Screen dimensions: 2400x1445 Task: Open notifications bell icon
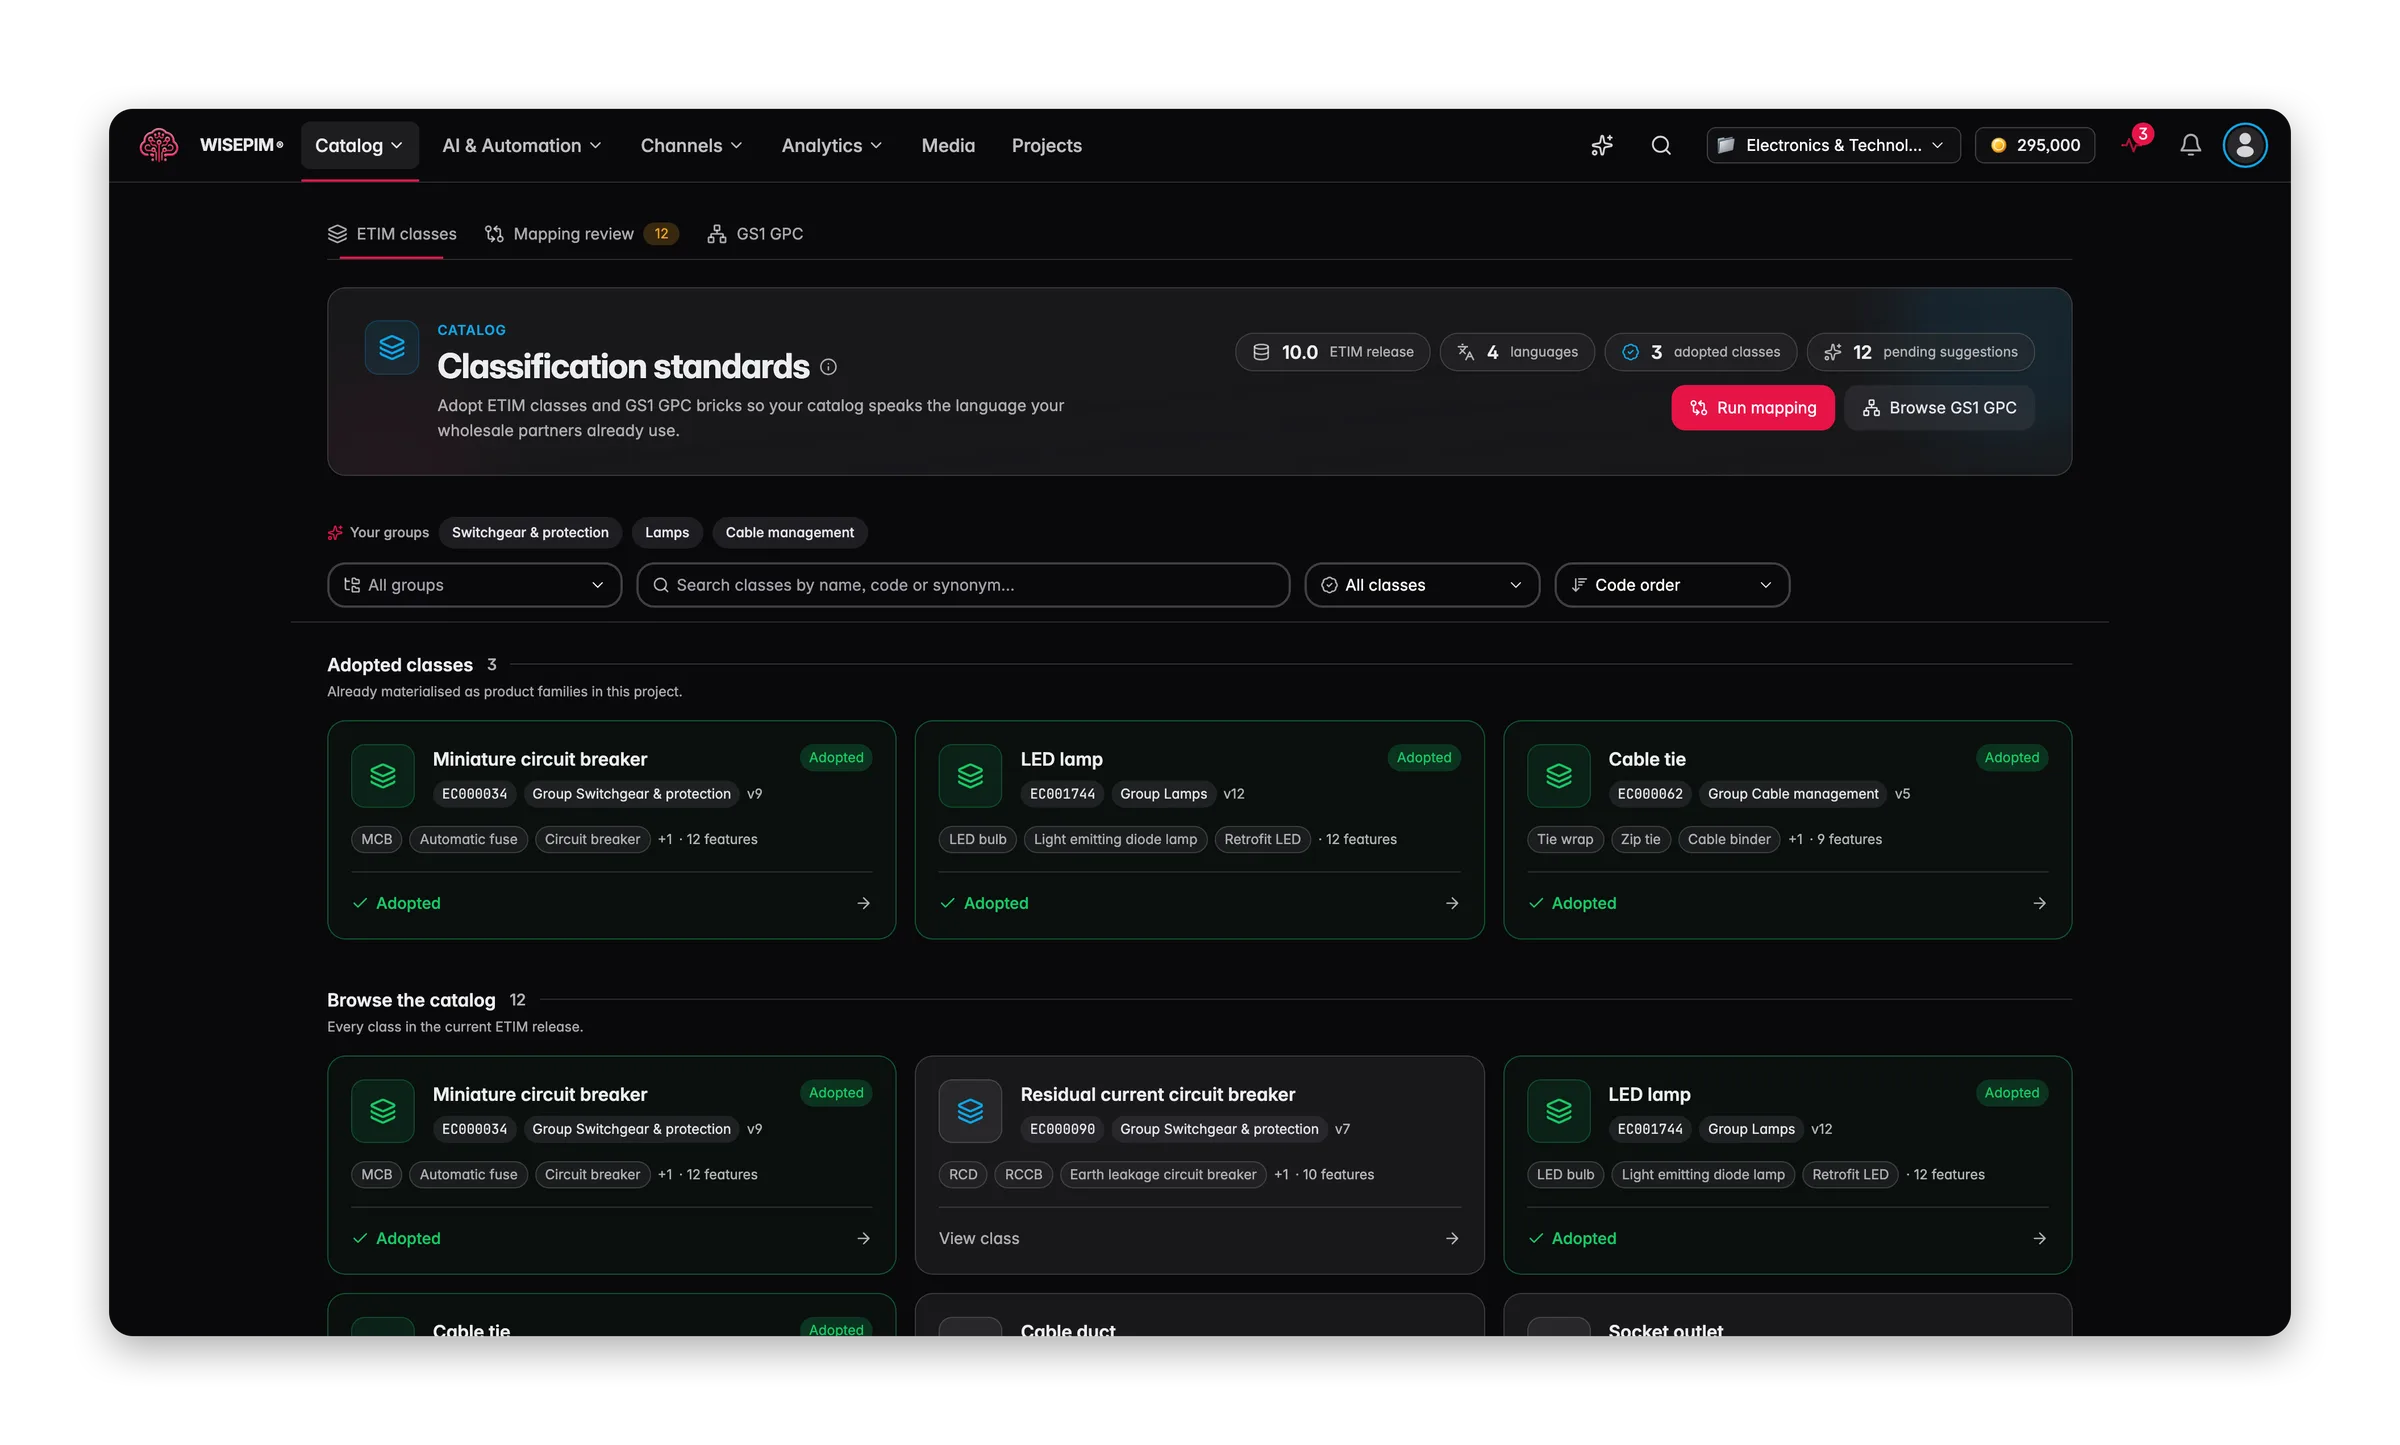pyautogui.click(x=2190, y=145)
